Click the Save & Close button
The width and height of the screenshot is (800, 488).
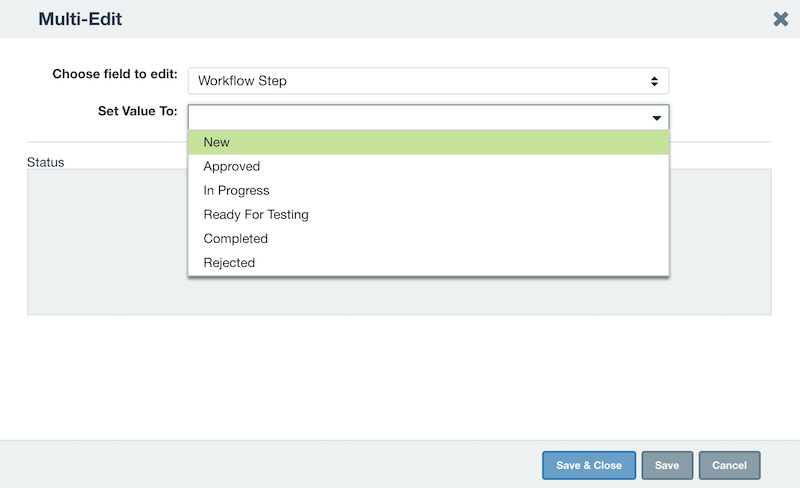pos(589,465)
